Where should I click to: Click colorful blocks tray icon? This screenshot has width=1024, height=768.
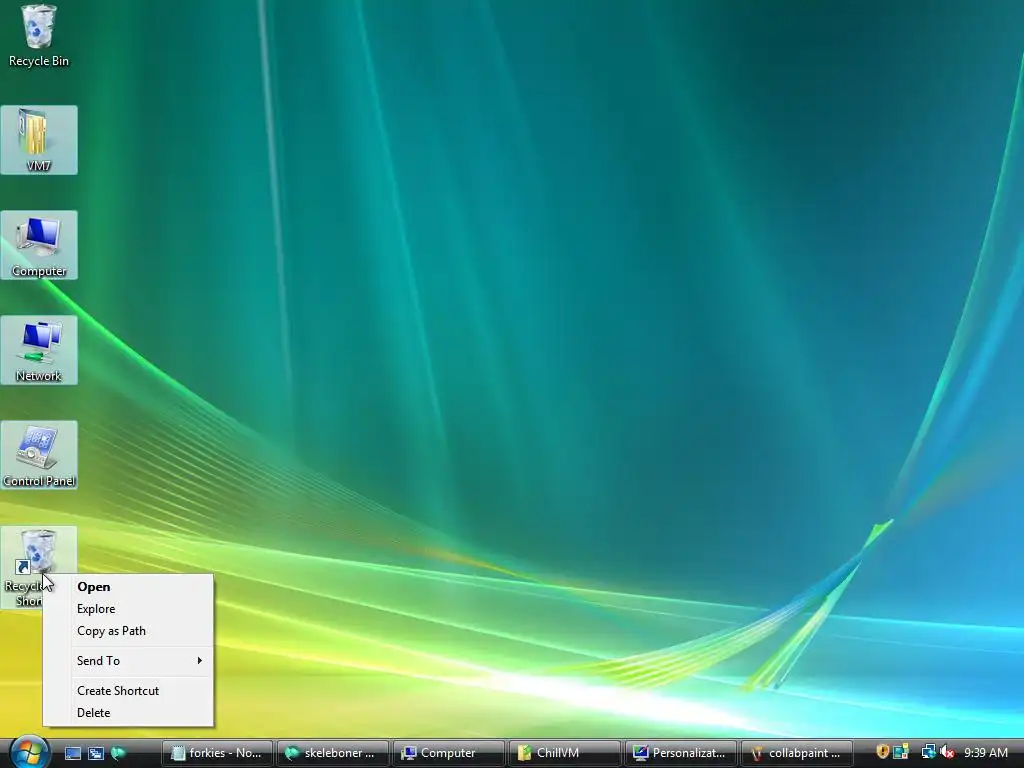point(901,752)
